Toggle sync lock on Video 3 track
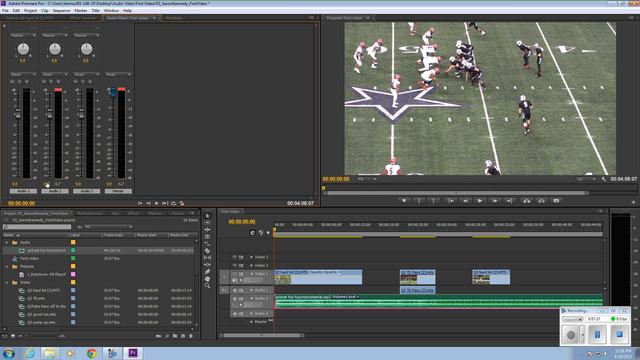Screen dimensions: 640x360 [241, 257]
